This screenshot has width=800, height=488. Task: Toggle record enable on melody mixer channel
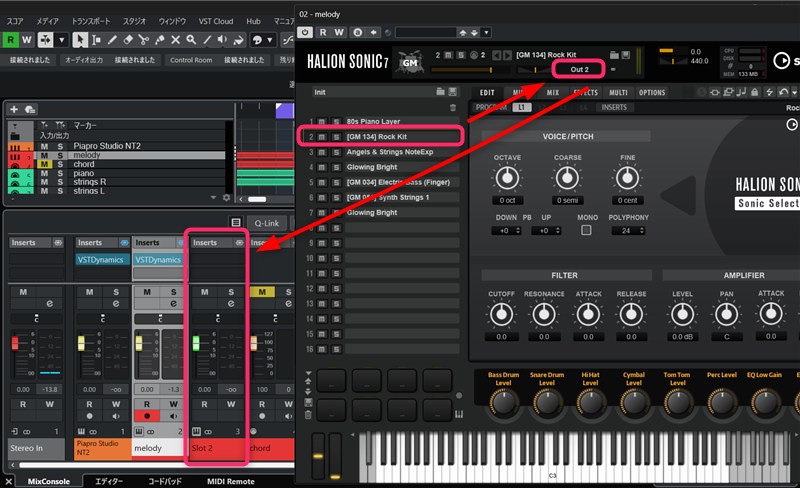coord(147,416)
